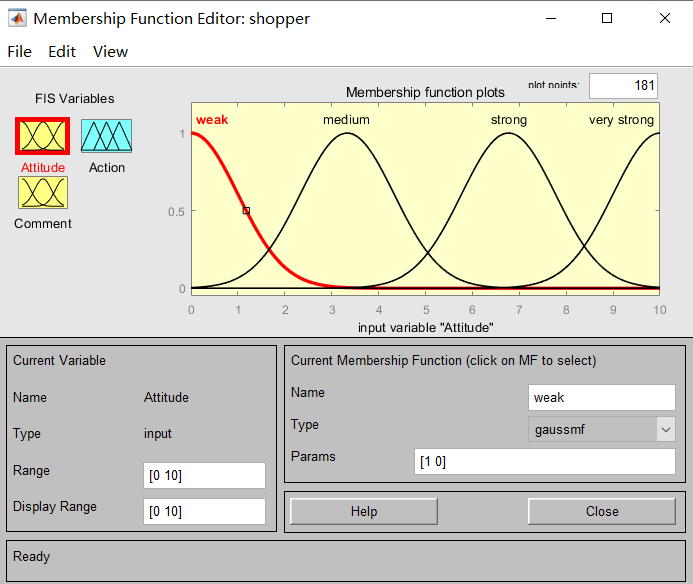The width and height of the screenshot is (693, 584).
Task: Click the Display Range input field
Action: [204, 511]
